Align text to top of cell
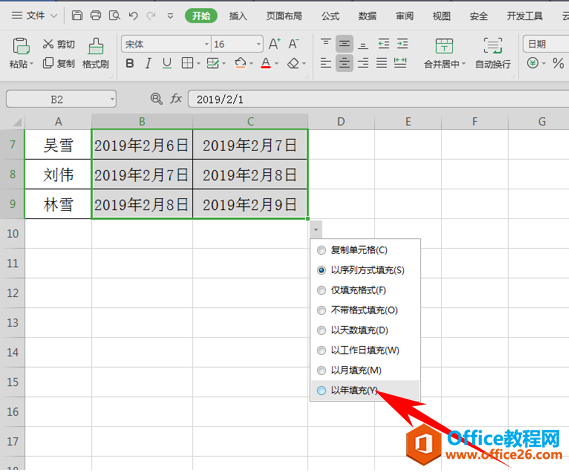 pos(326,44)
